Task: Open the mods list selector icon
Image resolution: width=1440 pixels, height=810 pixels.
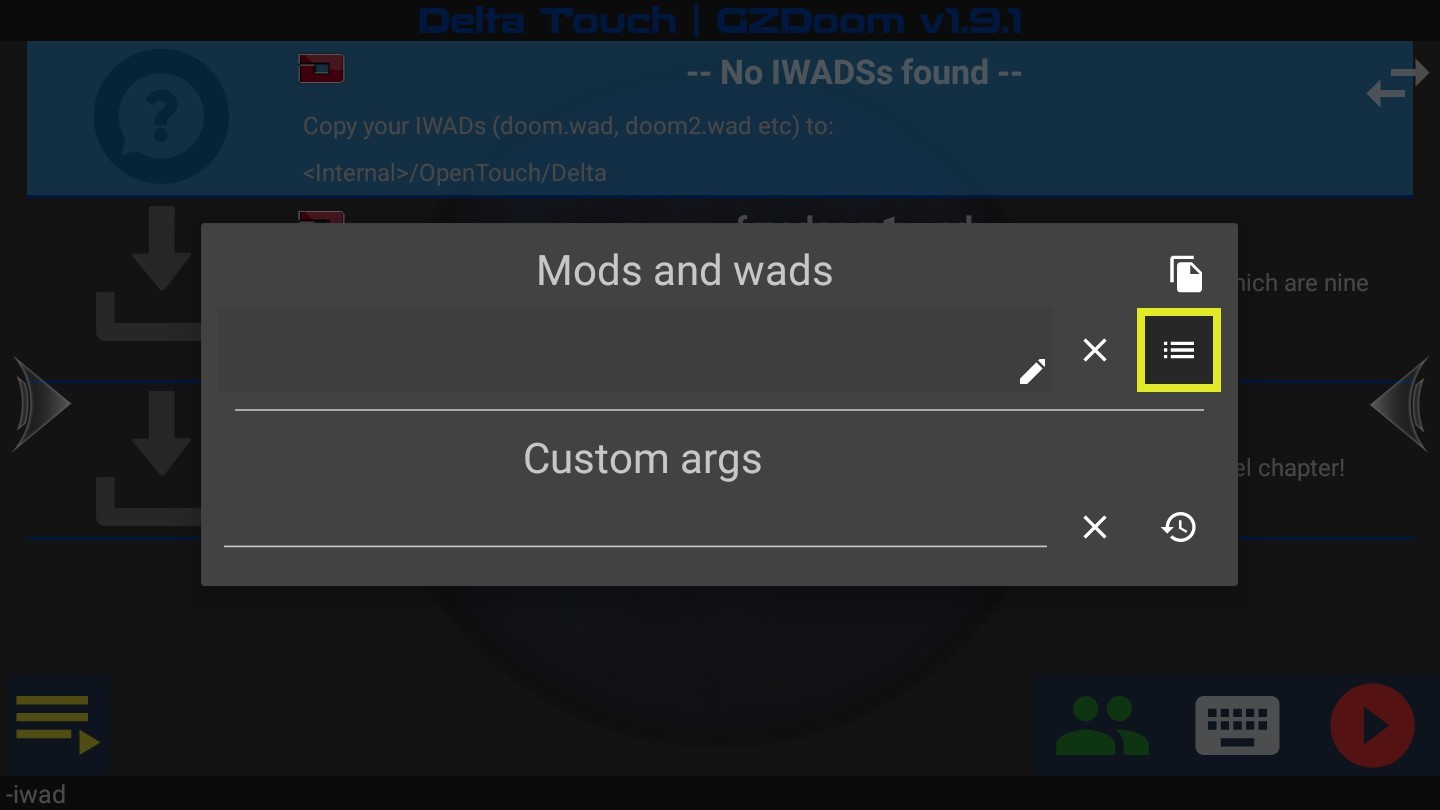Action: 1179,350
